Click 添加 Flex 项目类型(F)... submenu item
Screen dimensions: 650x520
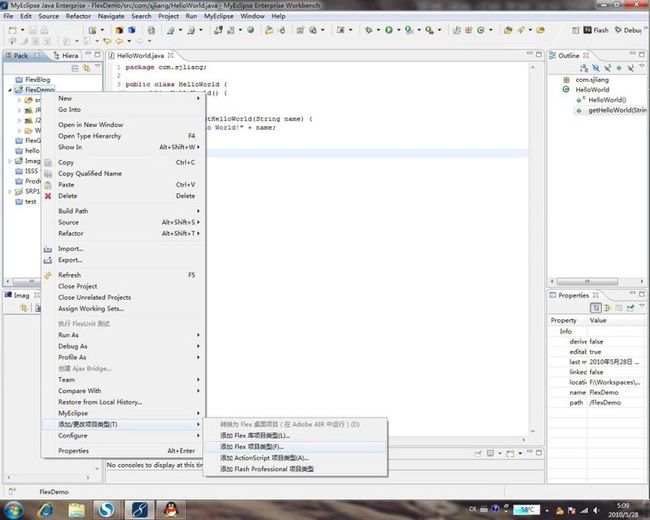(x=296, y=447)
